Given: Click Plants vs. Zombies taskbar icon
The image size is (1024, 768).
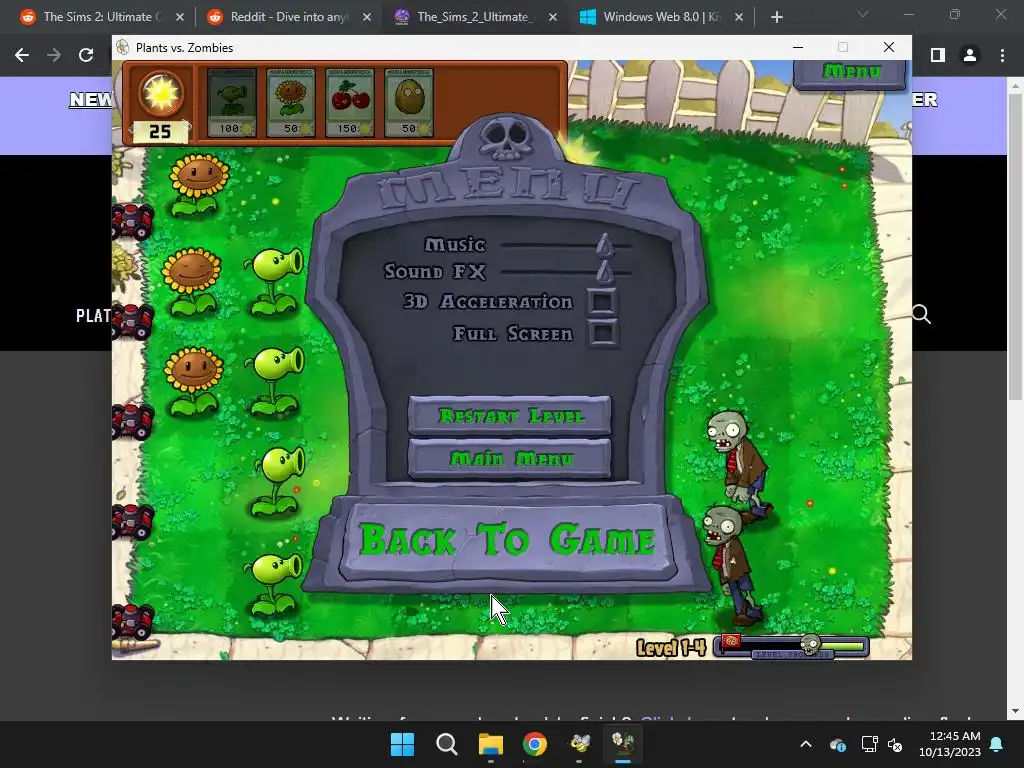Looking at the screenshot, I should (x=623, y=744).
